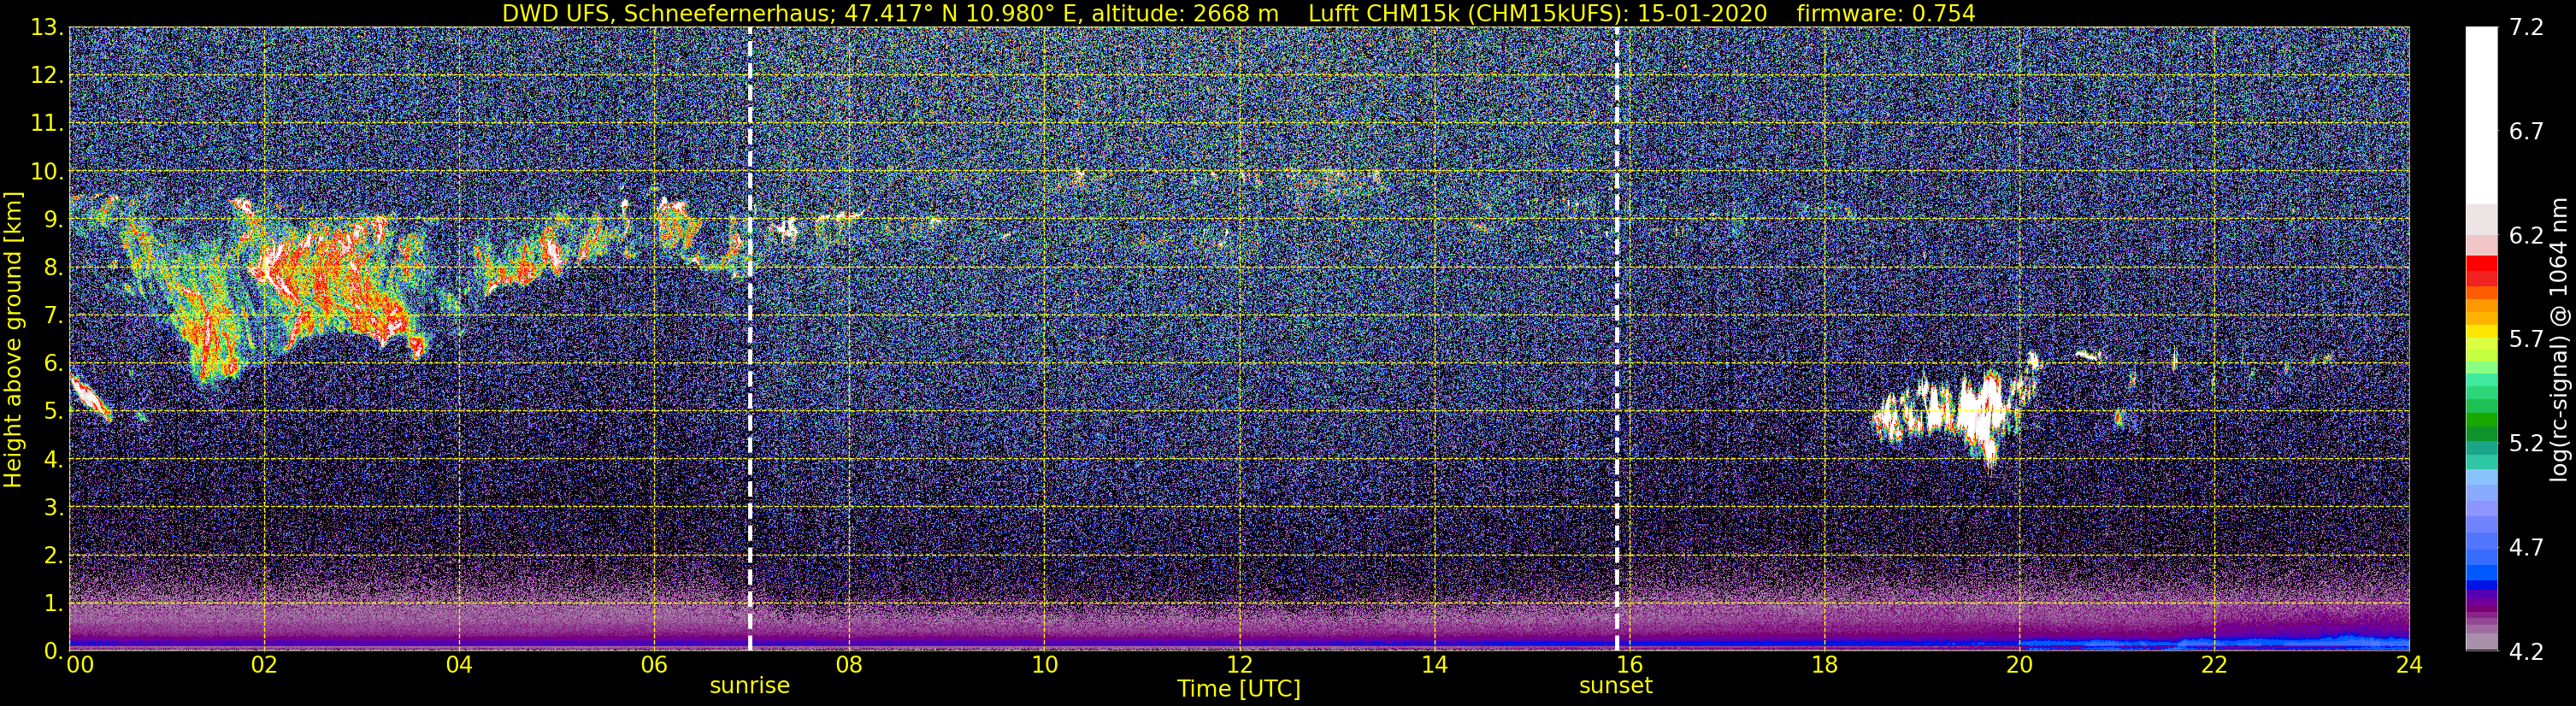Viewport: 2576px width, 706px height.
Task: Click the 'firmware: 0.754' text in the title
Action: (x=1886, y=13)
